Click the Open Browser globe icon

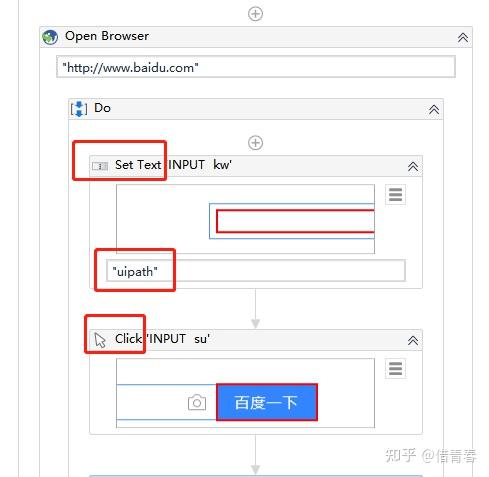pos(50,37)
